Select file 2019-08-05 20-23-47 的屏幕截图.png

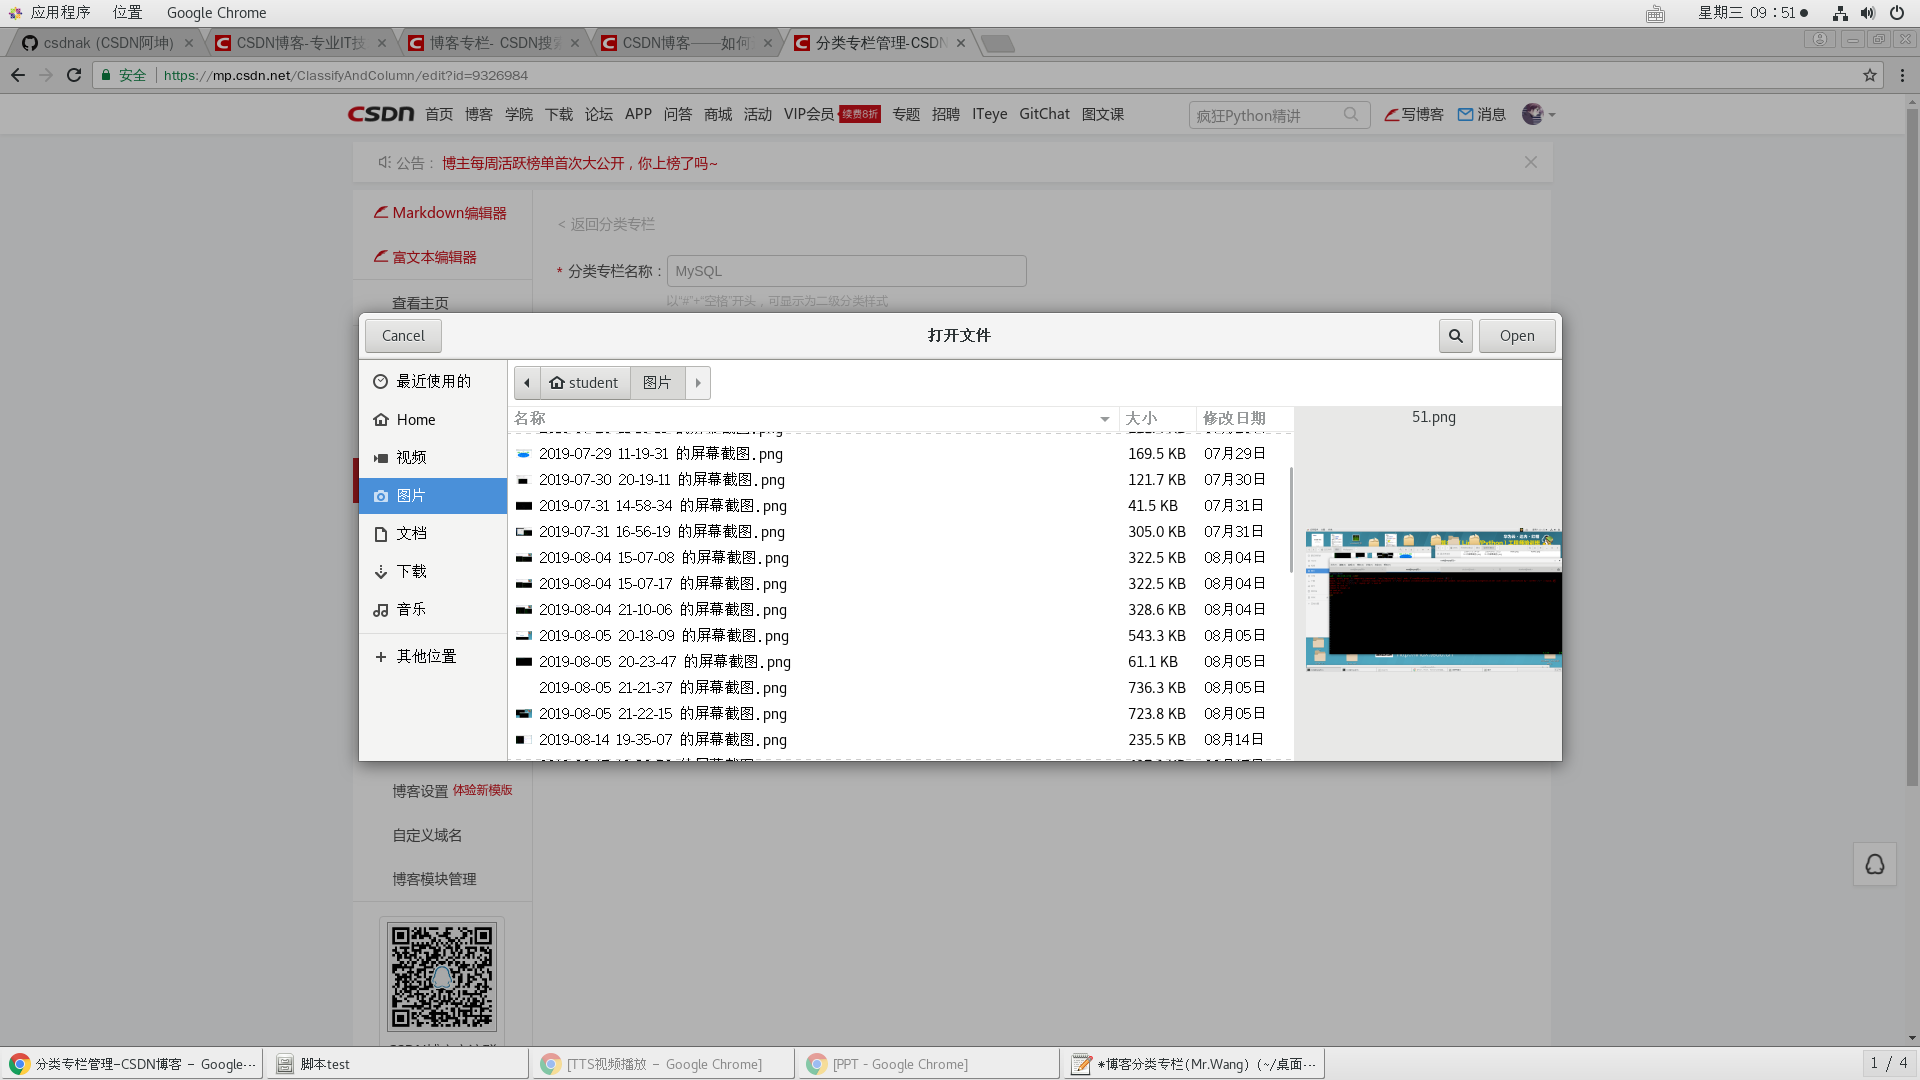tap(900, 662)
